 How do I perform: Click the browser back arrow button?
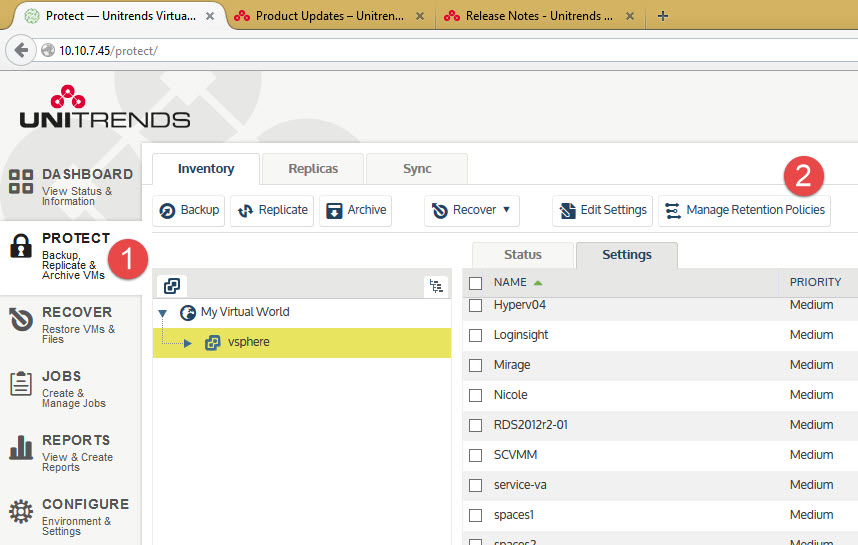[21, 50]
